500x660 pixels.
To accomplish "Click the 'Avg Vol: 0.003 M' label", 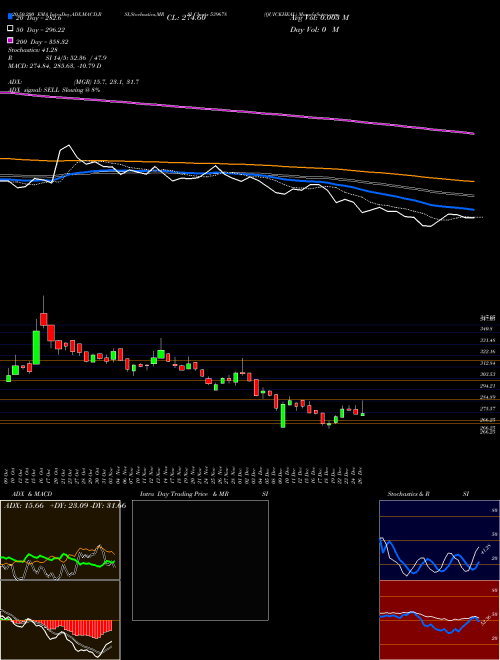I will pyautogui.click(x=319, y=18).
